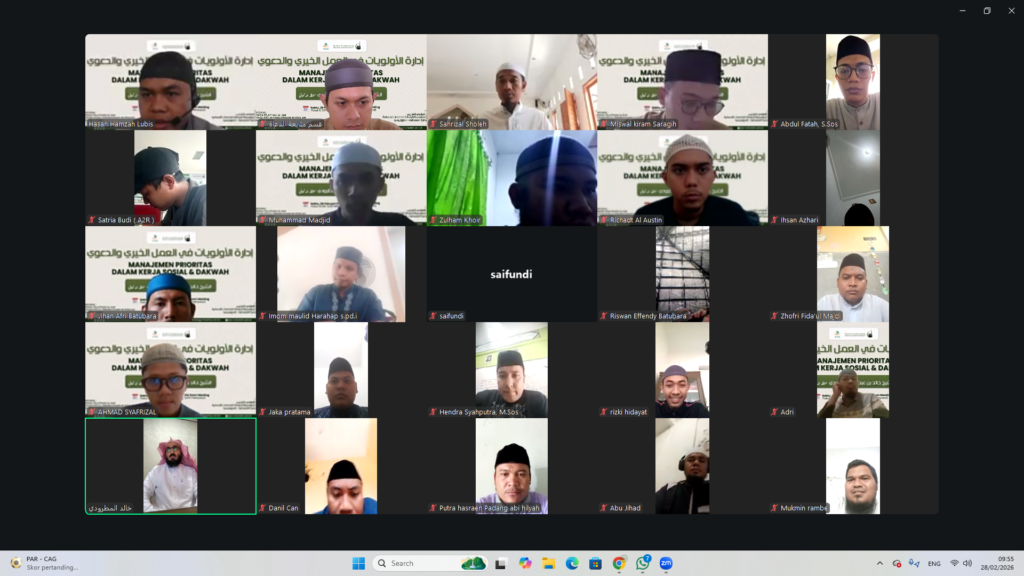Select the green-highlighted active speaker video tile
The image size is (1024, 576).
click(x=170, y=465)
